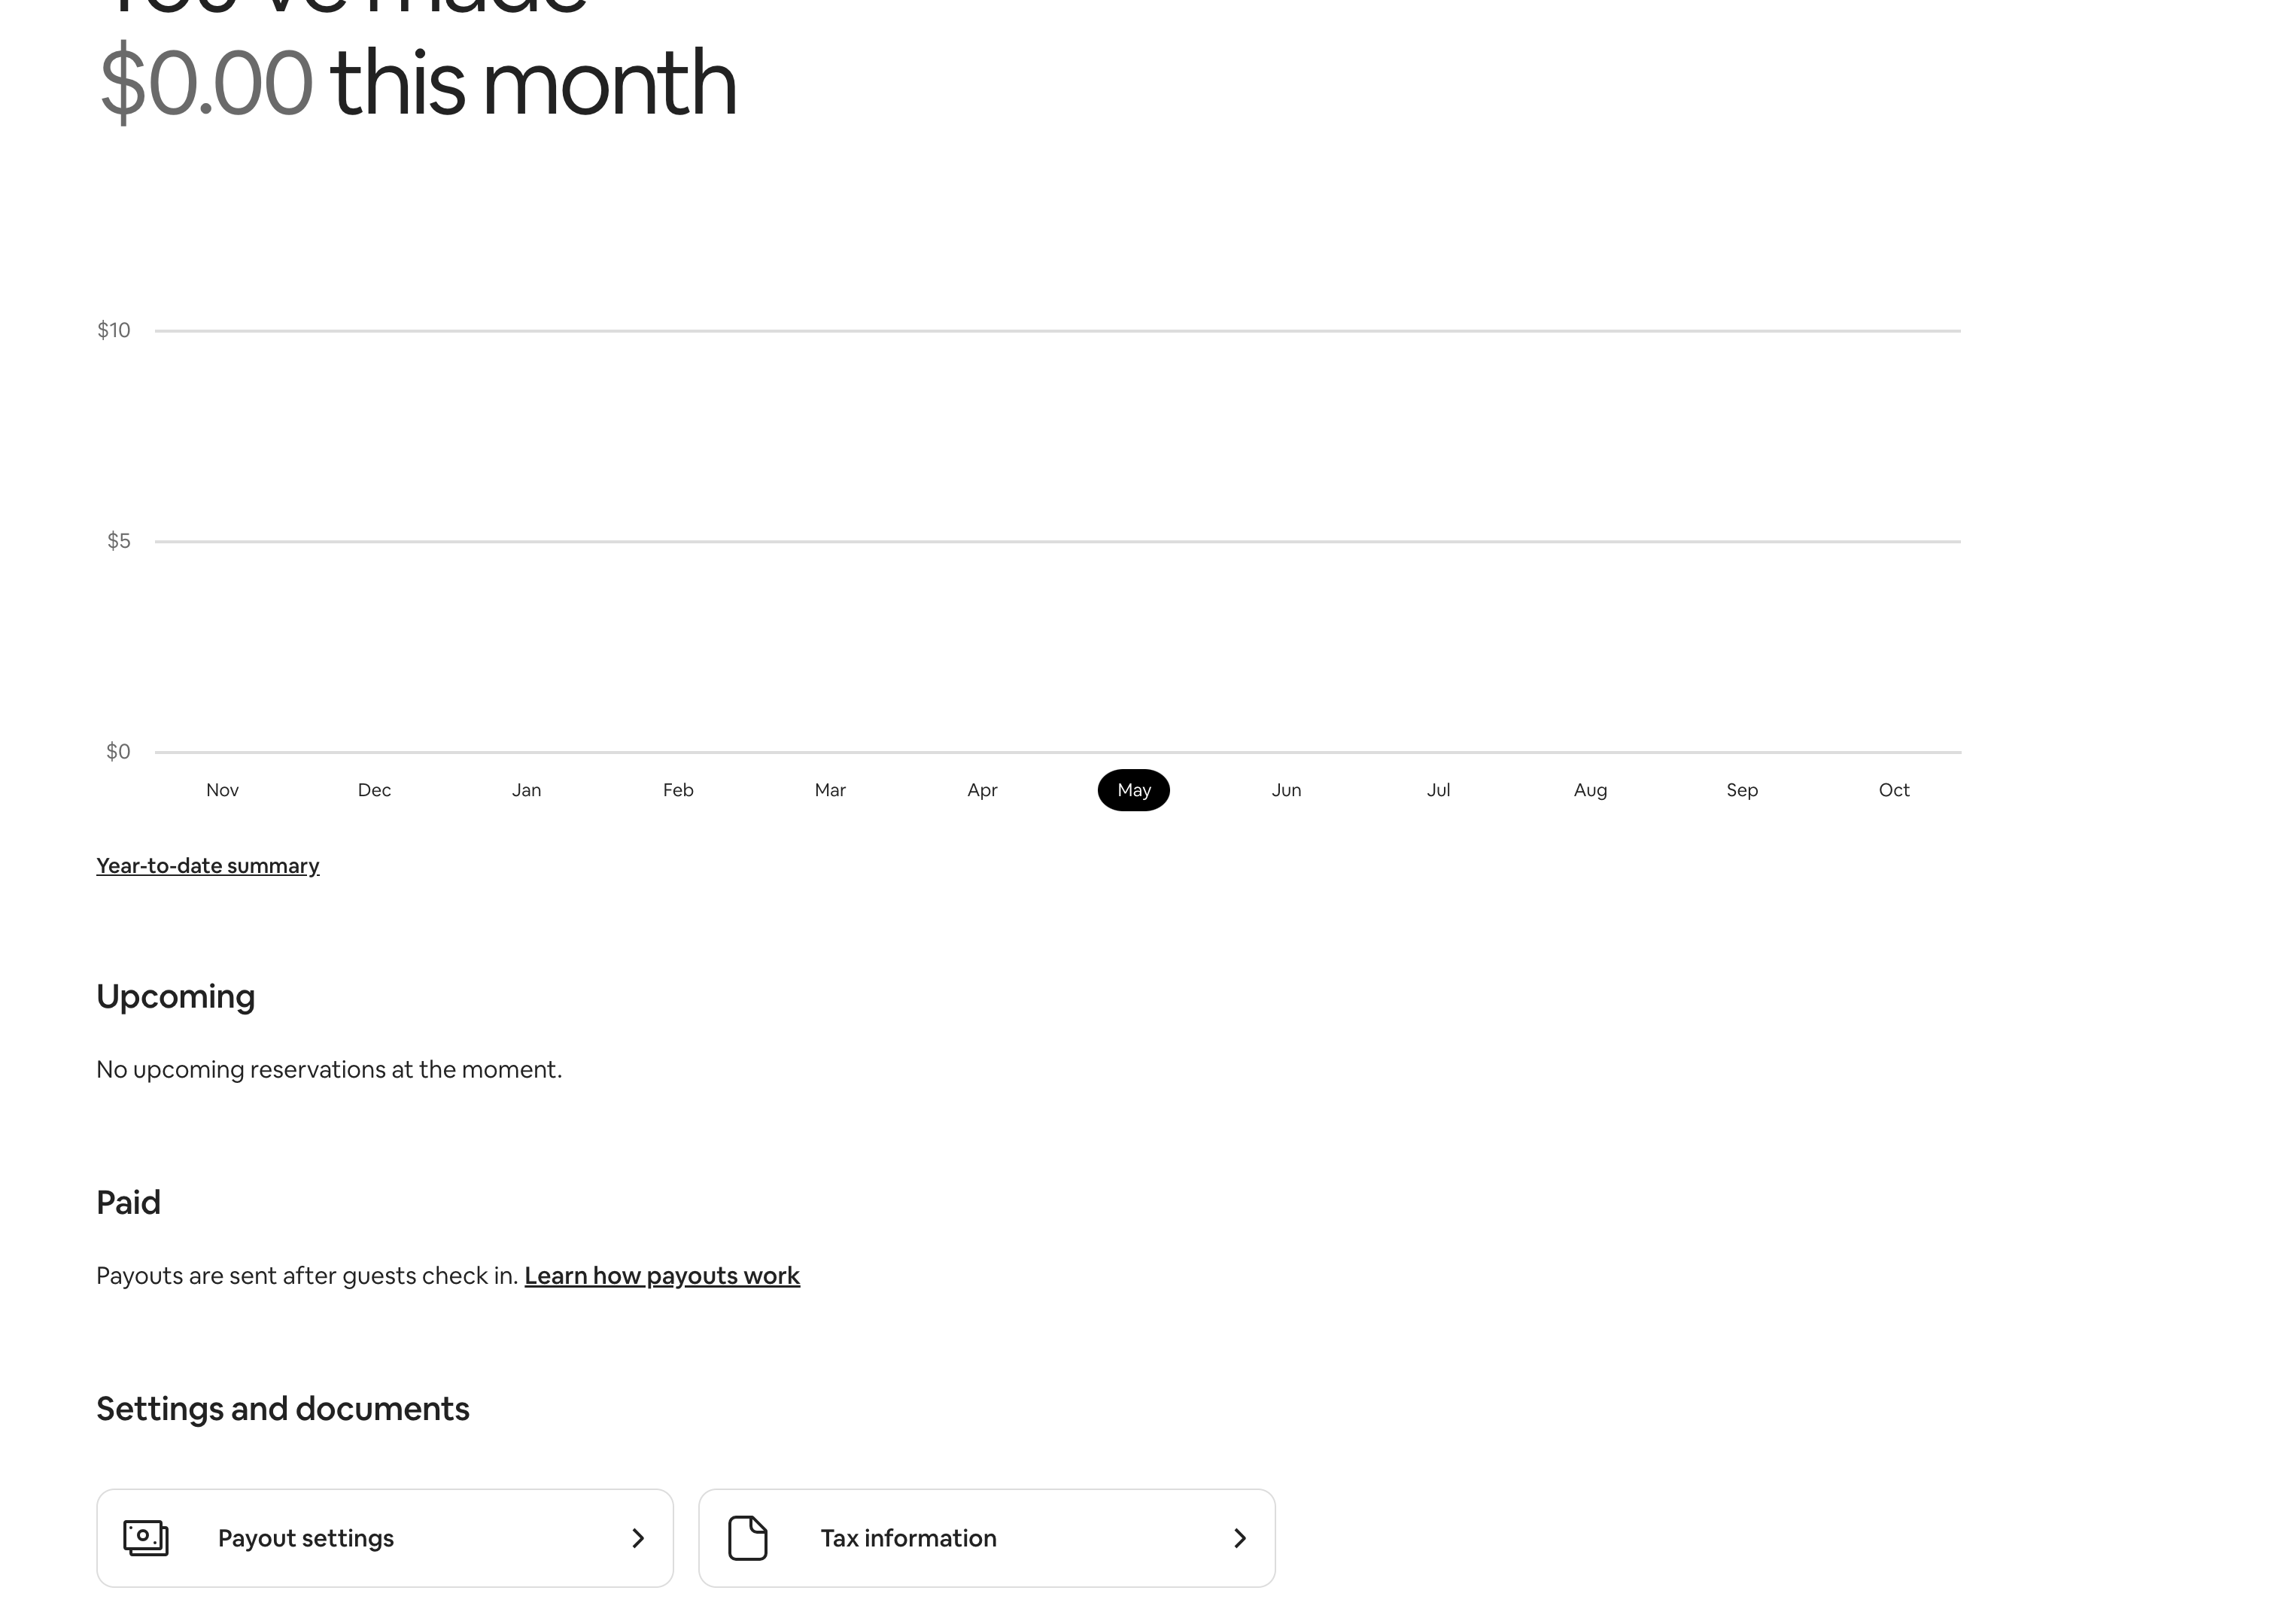Select Mar on the earnings chart
Screen dimensions: 2295x1624
pyautogui.click(x=830, y=790)
